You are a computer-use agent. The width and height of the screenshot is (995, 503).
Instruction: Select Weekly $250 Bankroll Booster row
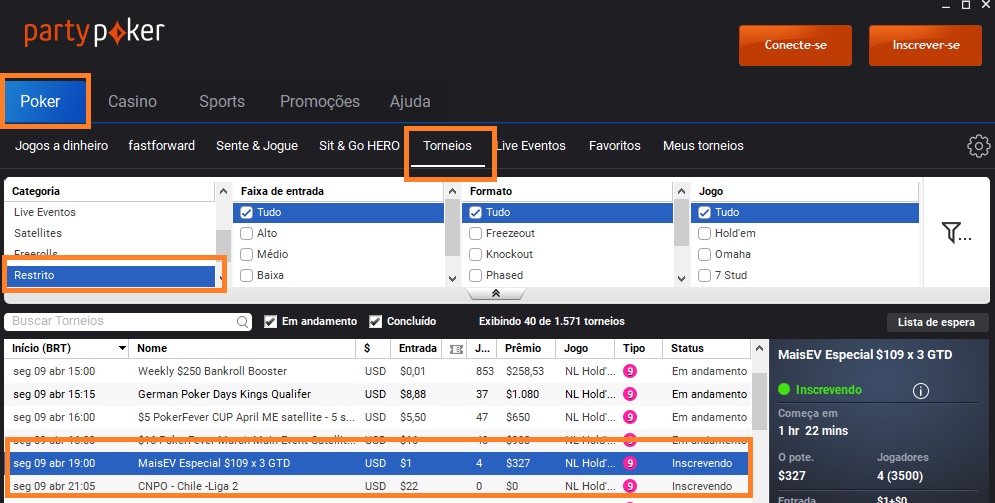tap(378, 371)
